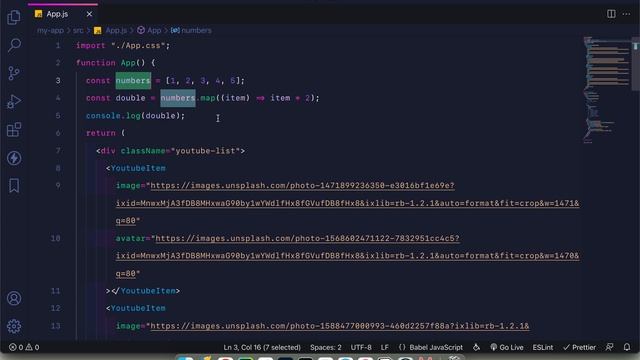Viewport: 640px width, 360px height.
Task: Change the UTF-8 encoding setting
Action: coord(361,347)
